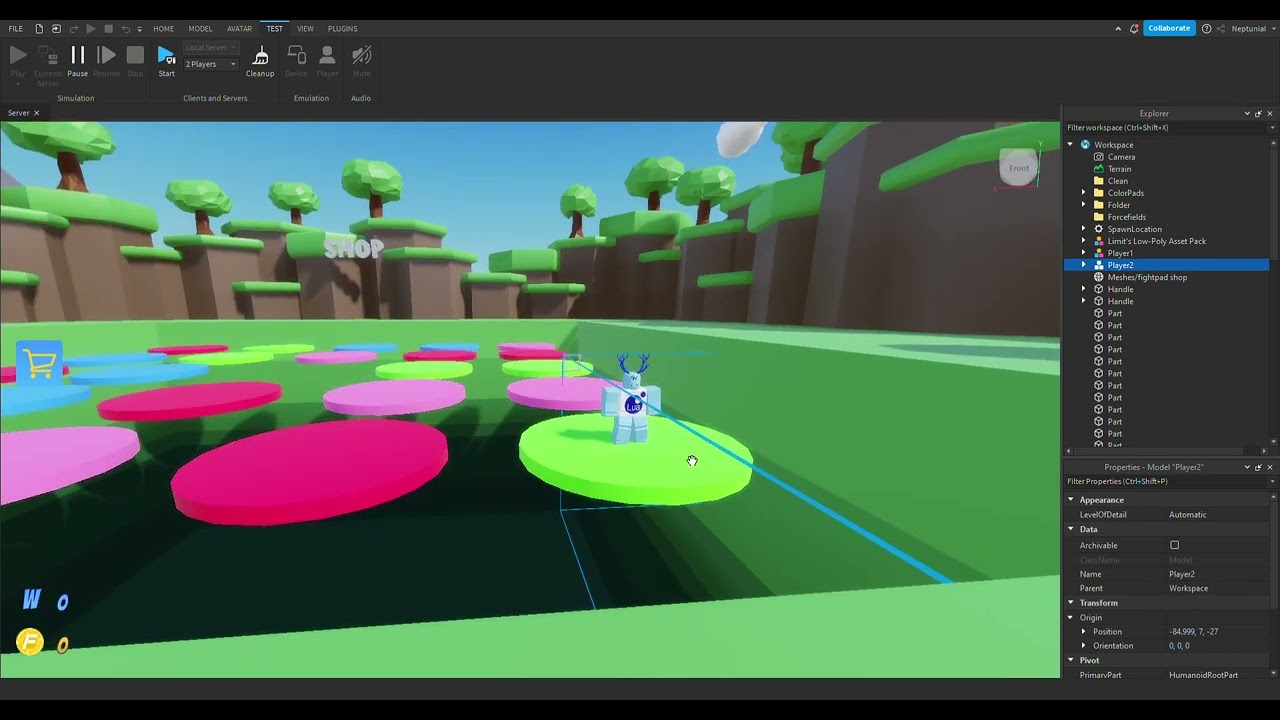Click the Stop simulation icon
This screenshot has height=720, width=1280.
135,55
